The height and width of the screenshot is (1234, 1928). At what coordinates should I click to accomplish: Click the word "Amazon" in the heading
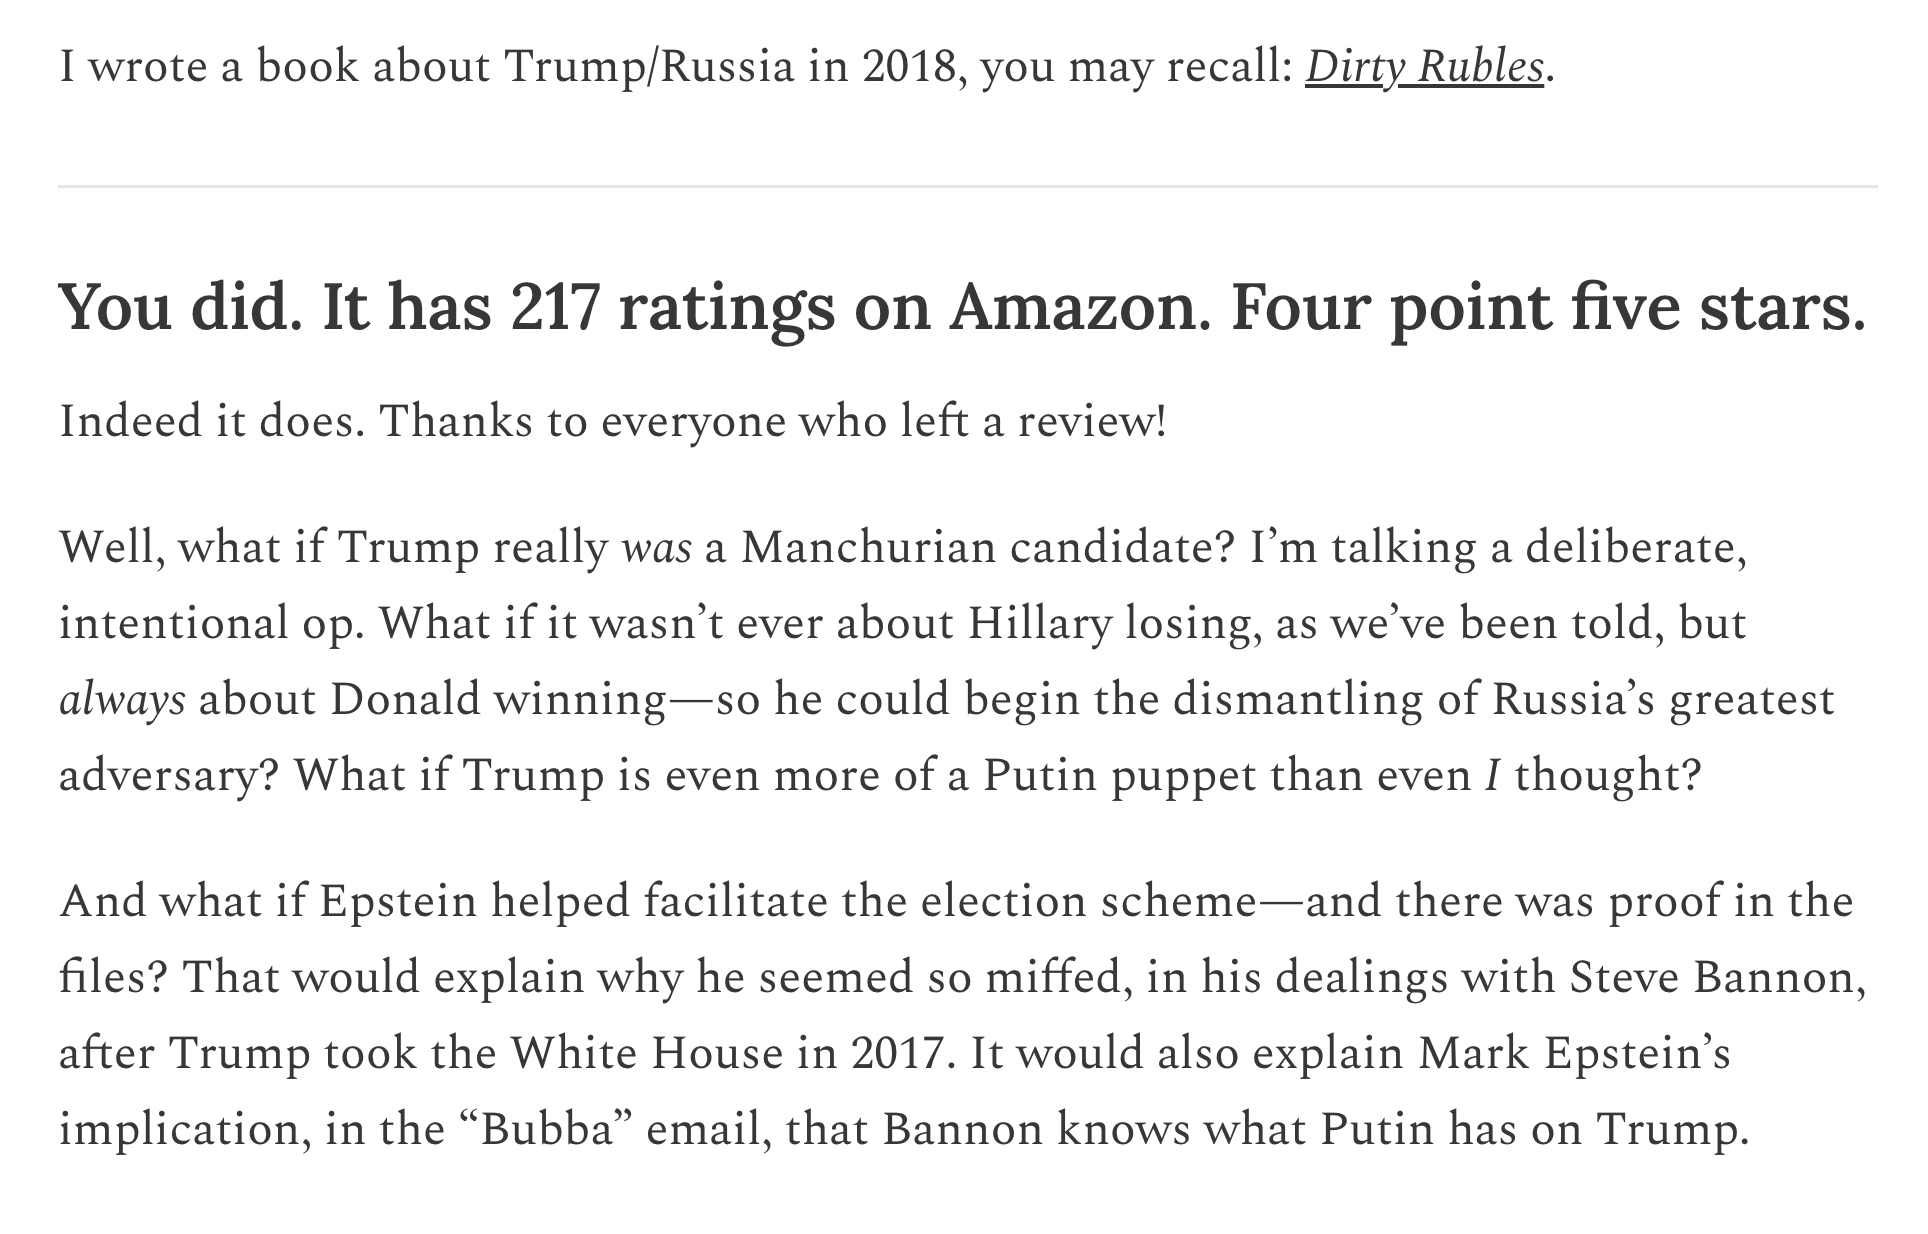(1078, 307)
